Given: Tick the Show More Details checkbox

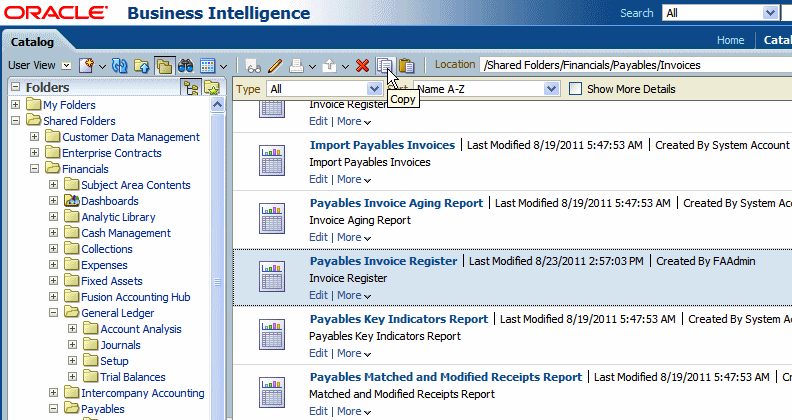Looking at the screenshot, I should click(x=575, y=89).
